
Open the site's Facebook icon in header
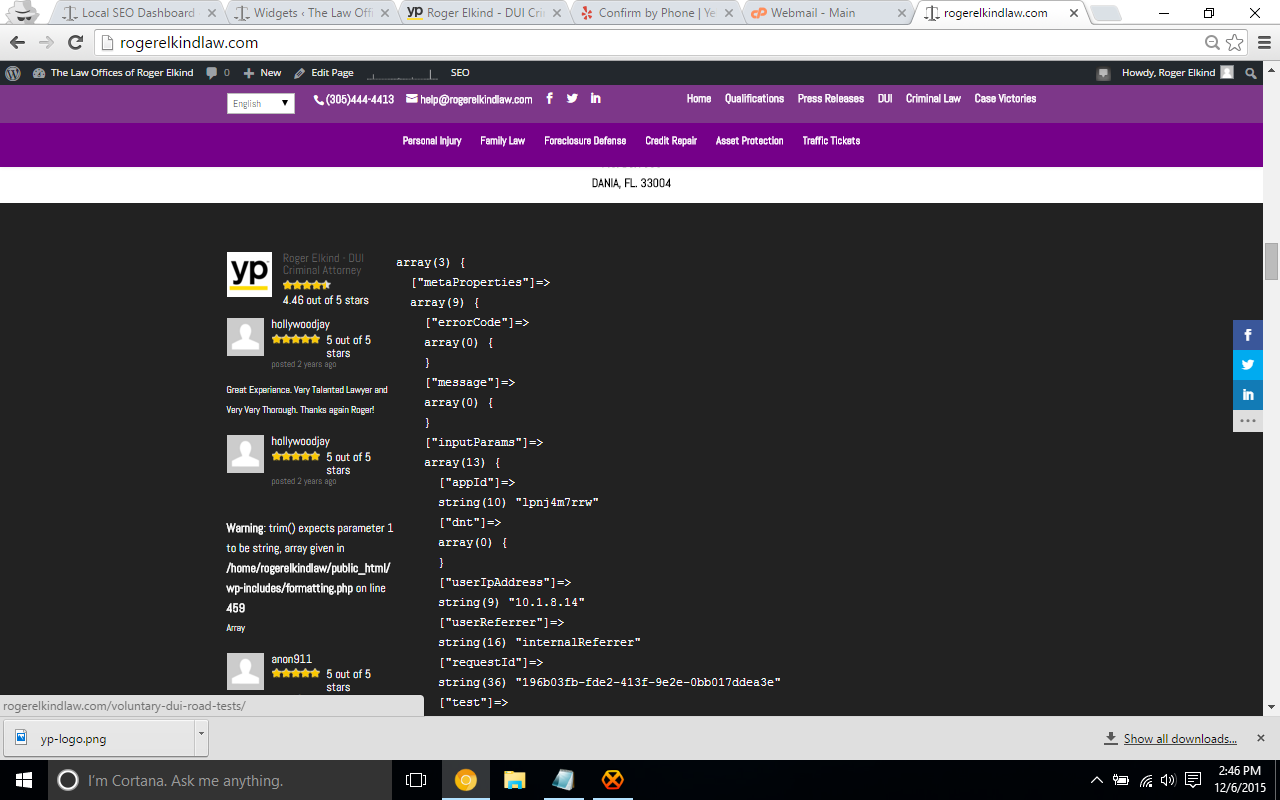pos(549,98)
